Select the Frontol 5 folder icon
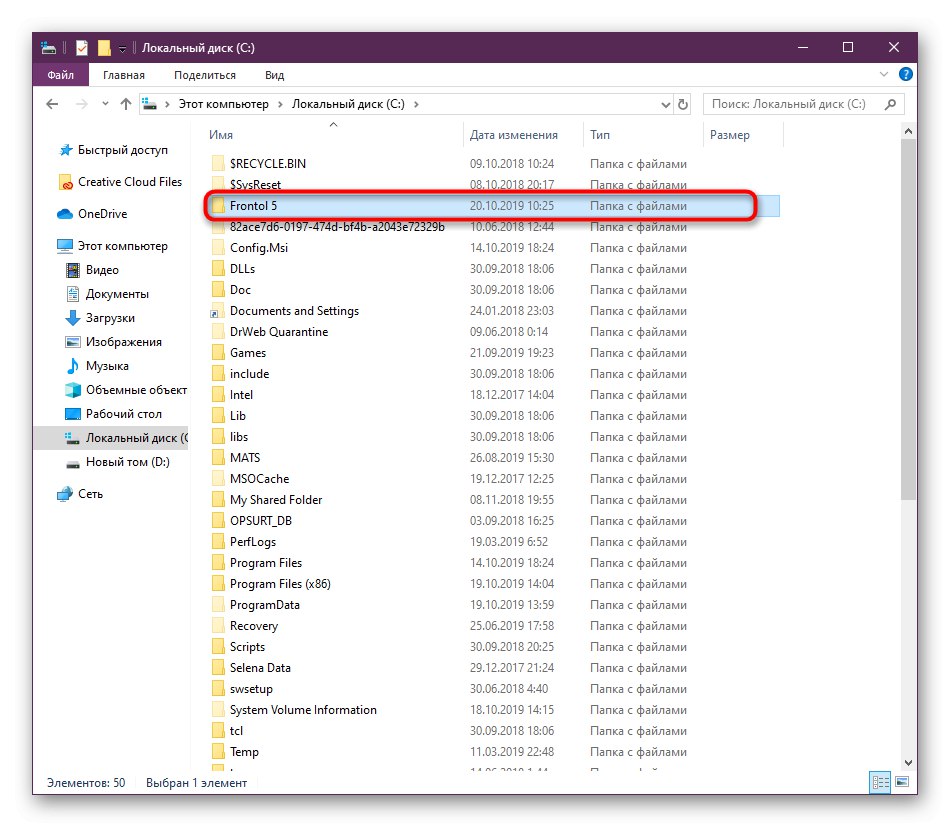The image size is (950, 827). tap(218, 206)
